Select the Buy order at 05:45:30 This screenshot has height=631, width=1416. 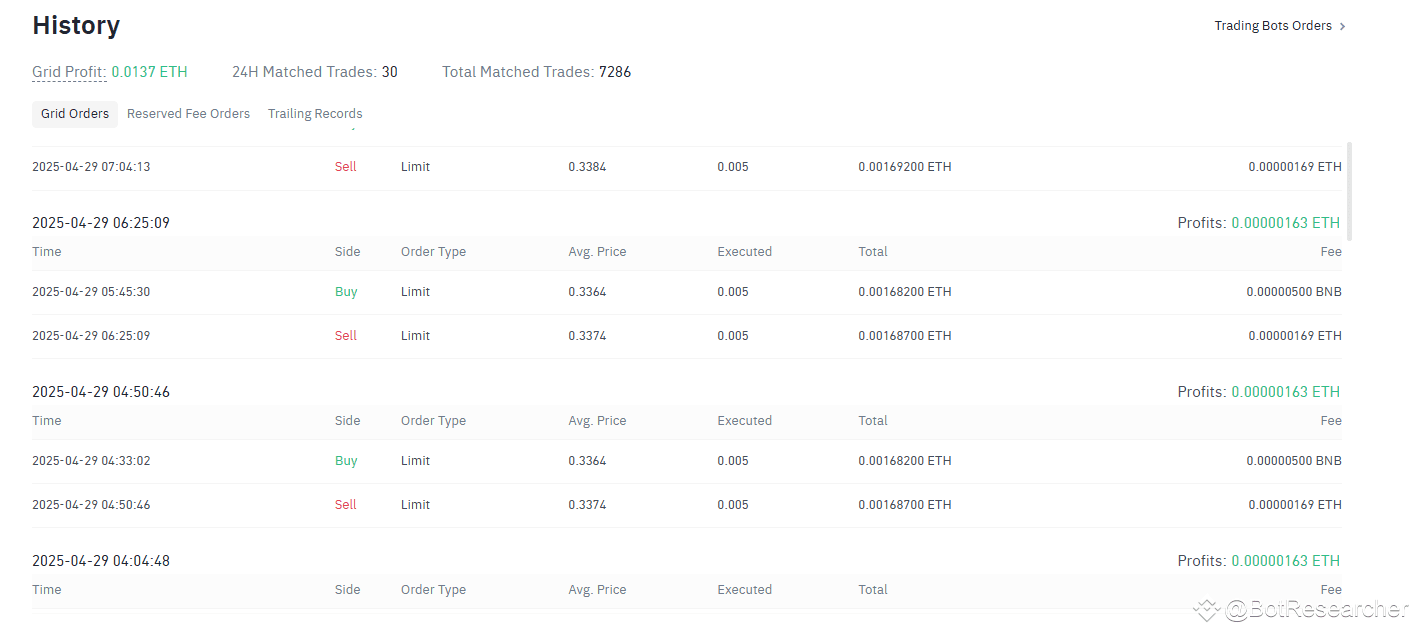[x=346, y=292]
